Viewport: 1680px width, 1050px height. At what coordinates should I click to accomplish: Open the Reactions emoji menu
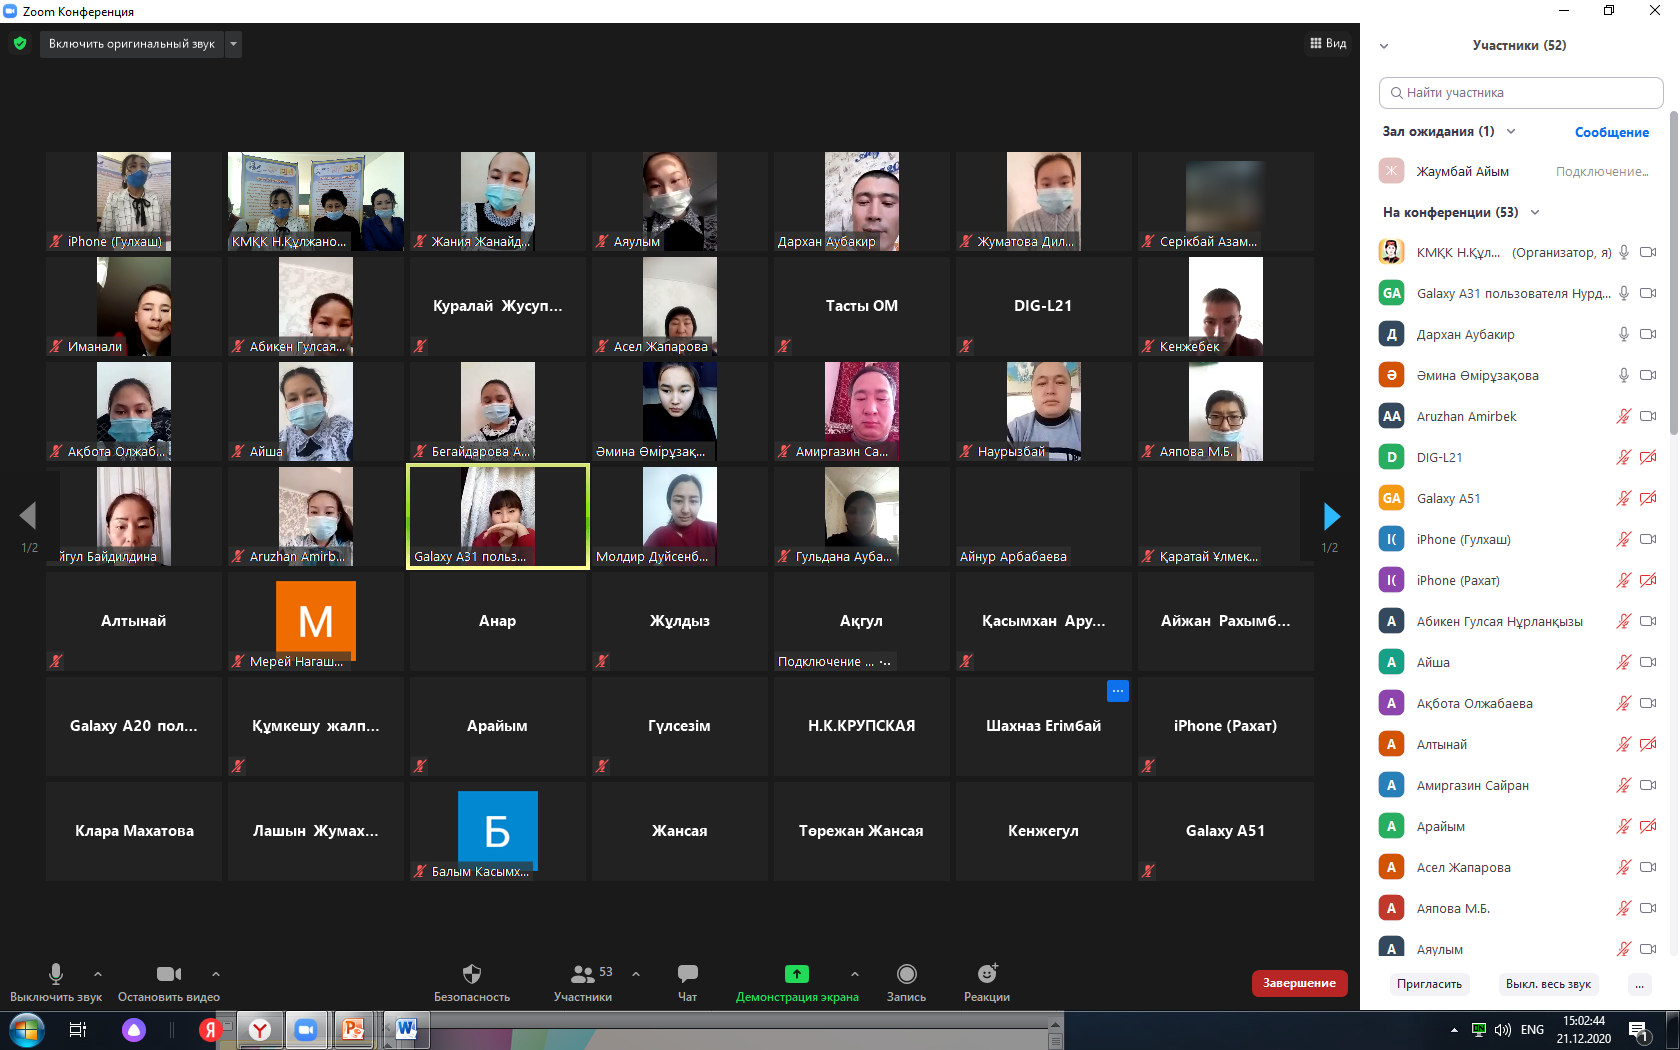[x=986, y=981]
